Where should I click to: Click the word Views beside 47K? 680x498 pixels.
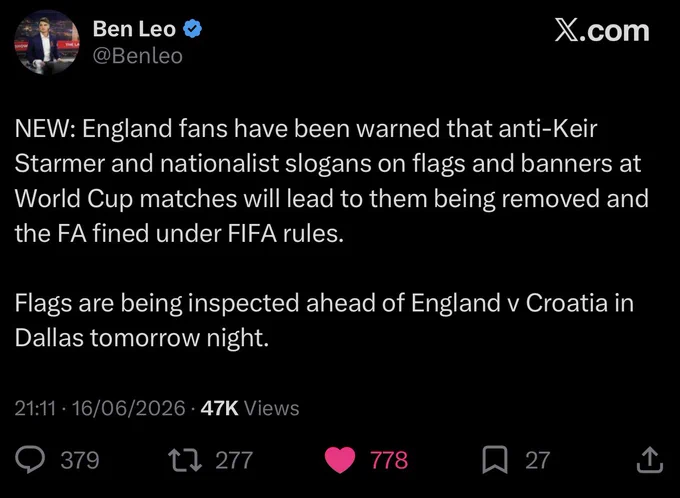[x=272, y=408]
